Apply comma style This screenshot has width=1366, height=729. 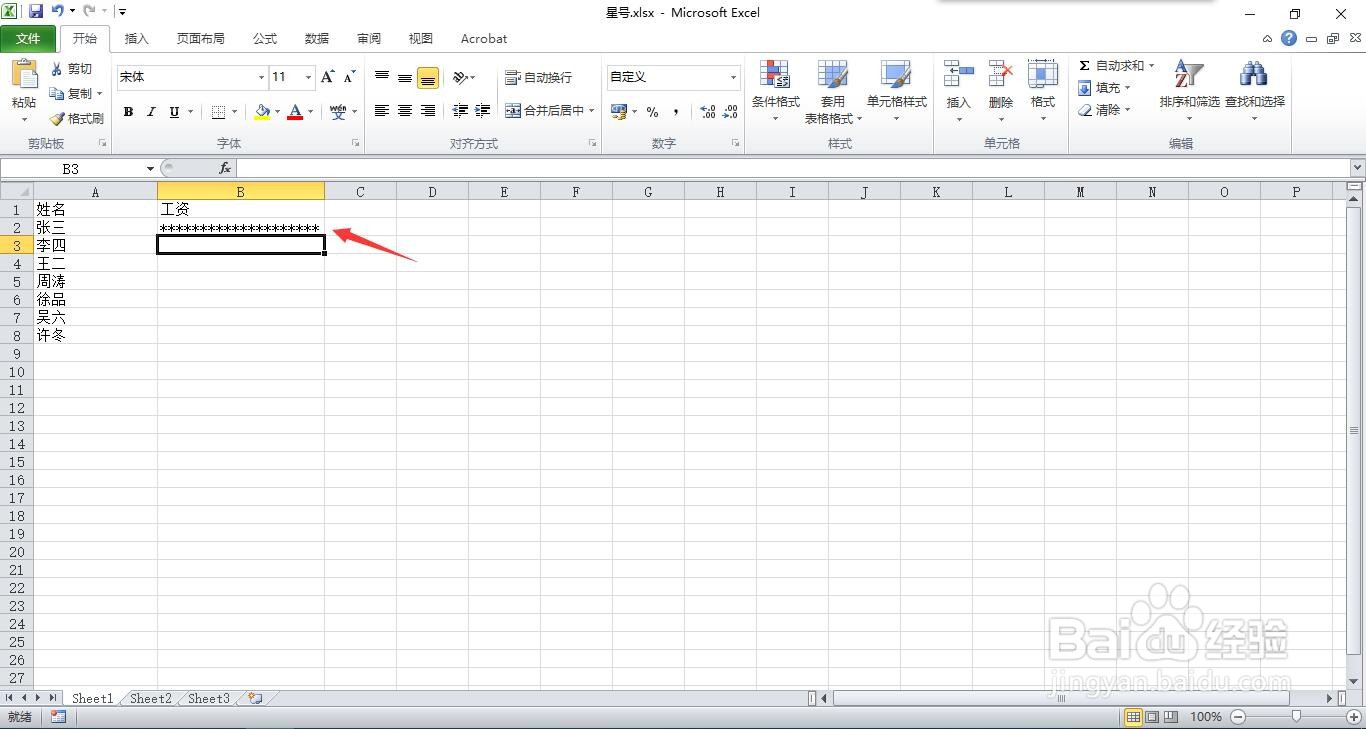point(676,111)
